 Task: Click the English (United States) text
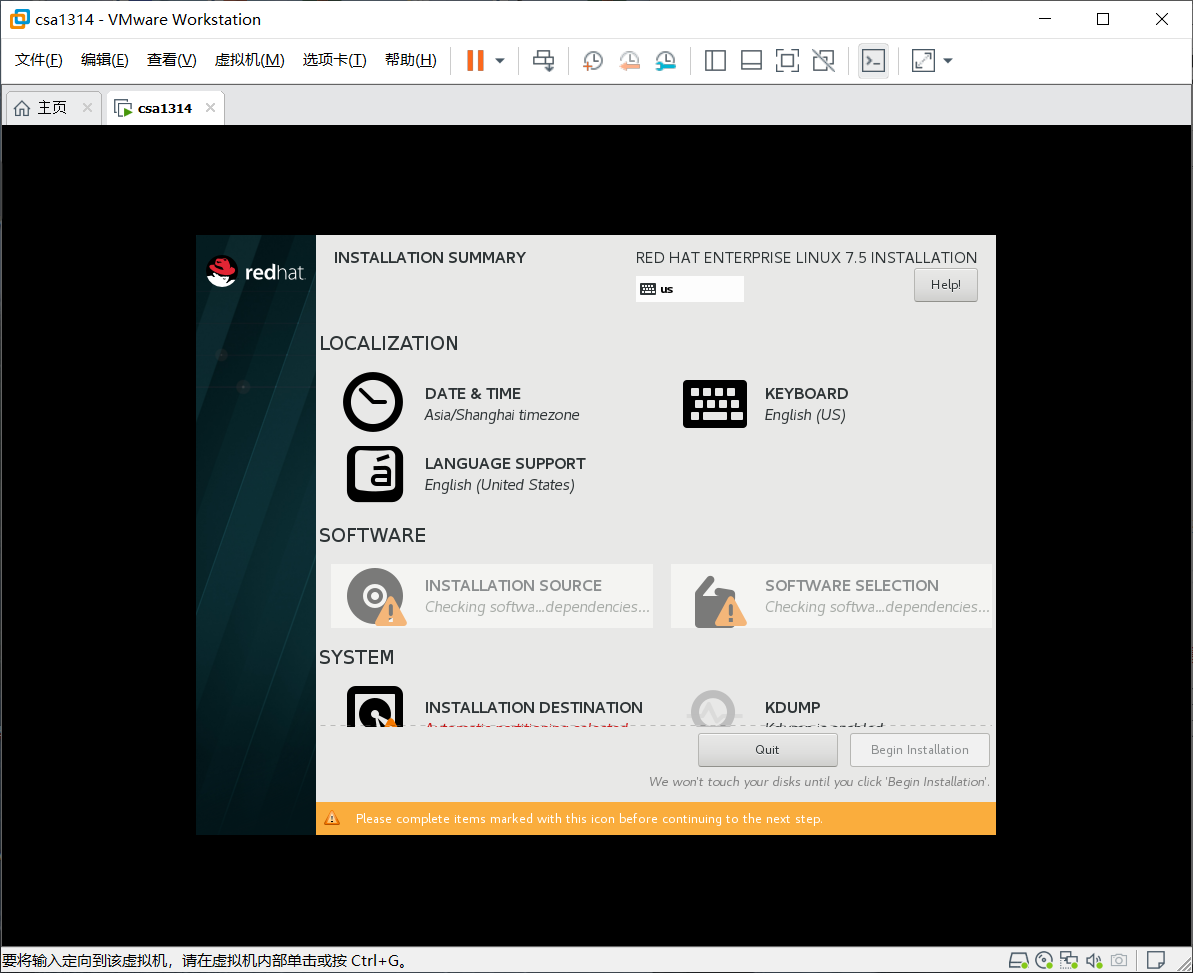(500, 485)
